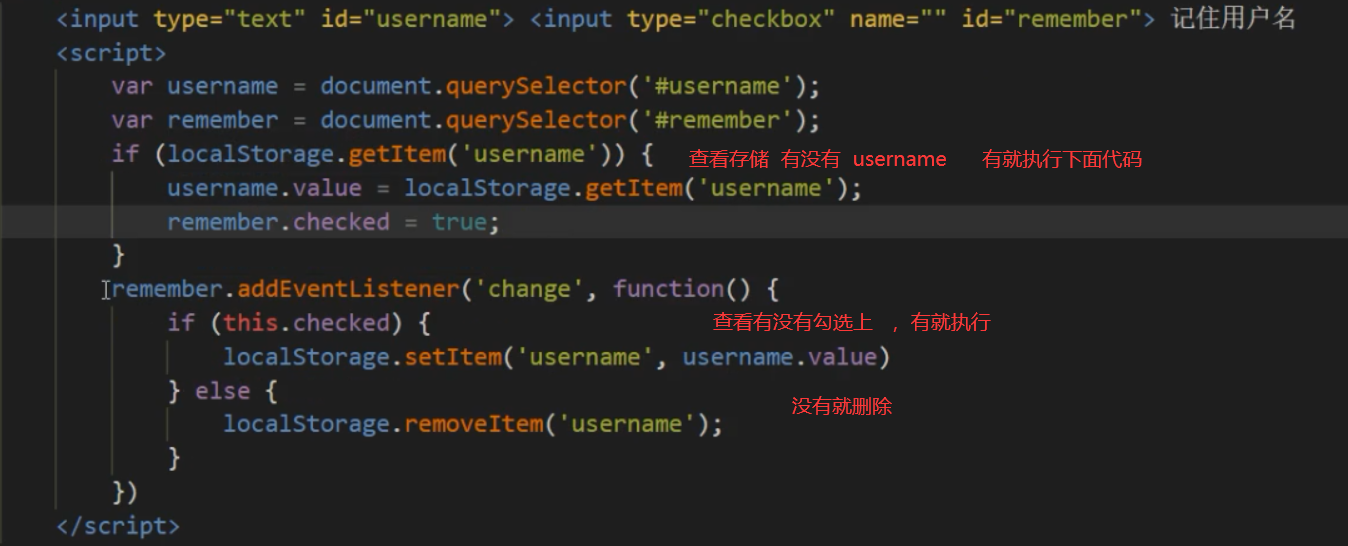Click getItem in the first if condition

396,154
